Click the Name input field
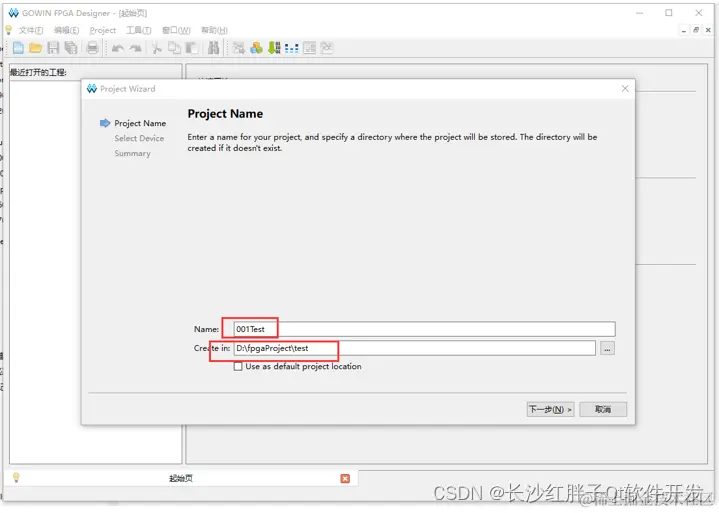Image resolution: width=719 pixels, height=513 pixels. [x=424, y=329]
